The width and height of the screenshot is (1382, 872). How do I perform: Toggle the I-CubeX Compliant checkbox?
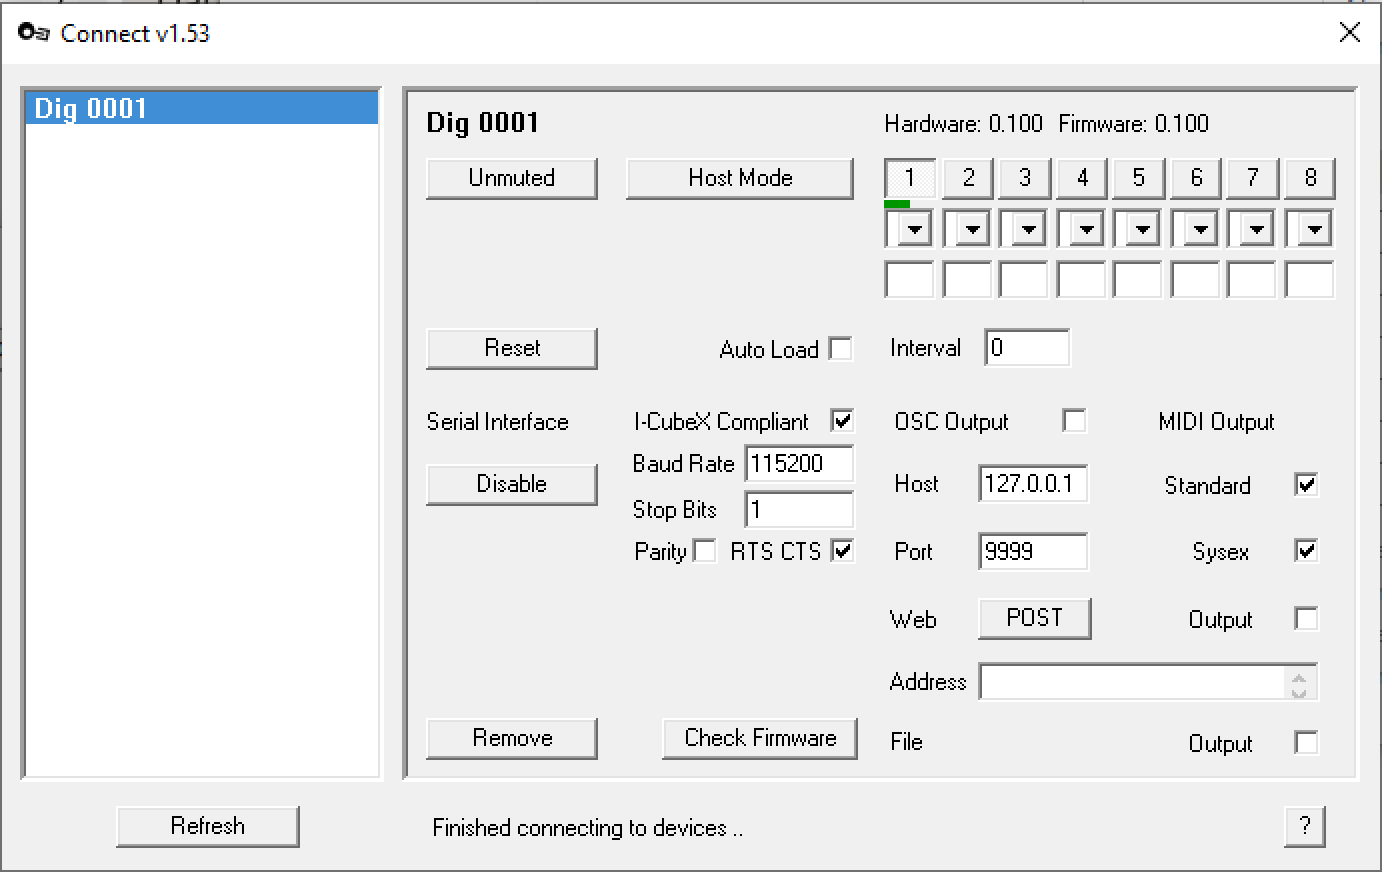842,421
